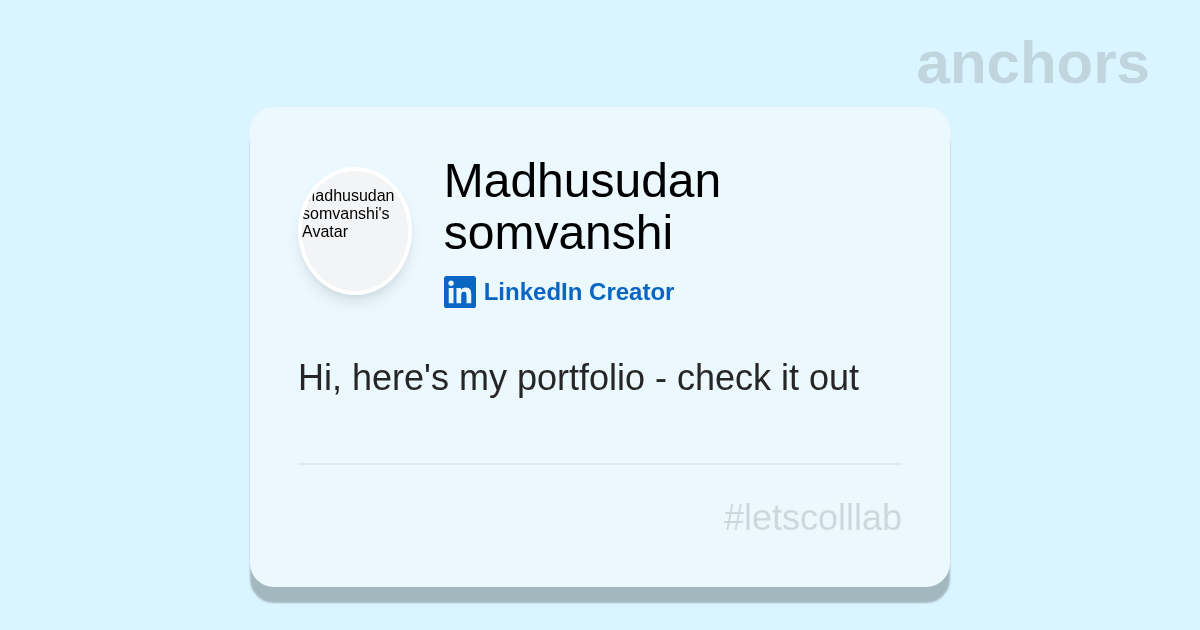This screenshot has height=630, width=1200.
Task: Click the word LinkedIn in the label
Action: pos(533,292)
